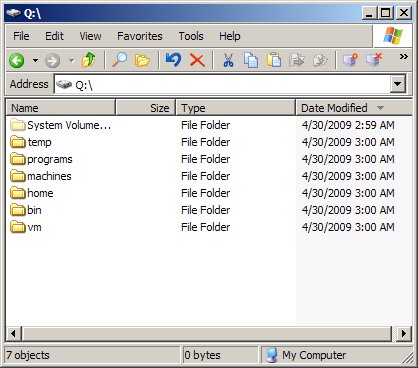Image resolution: width=418 pixels, height=368 pixels.
Task: Open the Favorites menu
Action: click(x=140, y=36)
